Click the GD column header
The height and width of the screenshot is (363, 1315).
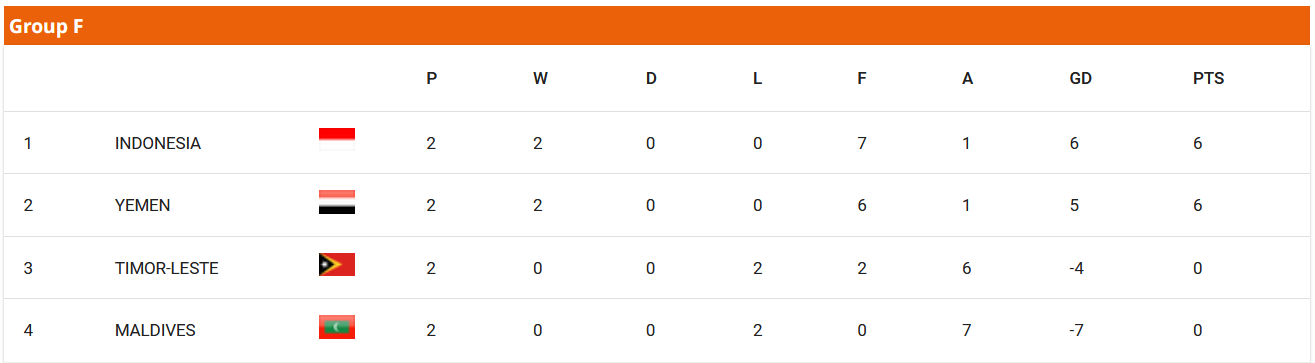point(1080,78)
